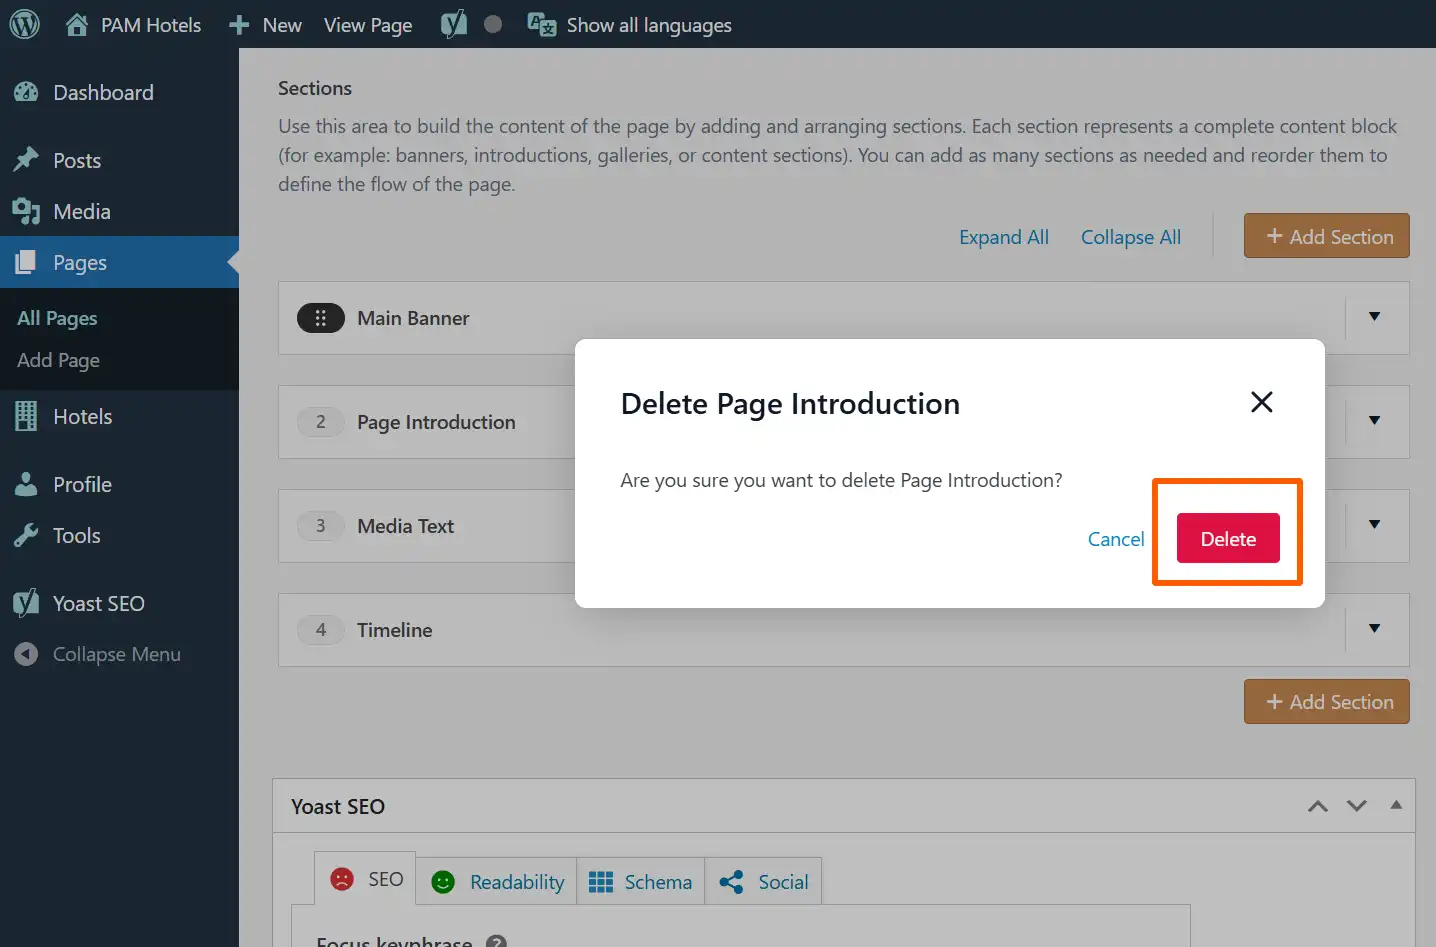Cancel the delete confirmation
Screen dimensions: 1436x947
click(1115, 539)
